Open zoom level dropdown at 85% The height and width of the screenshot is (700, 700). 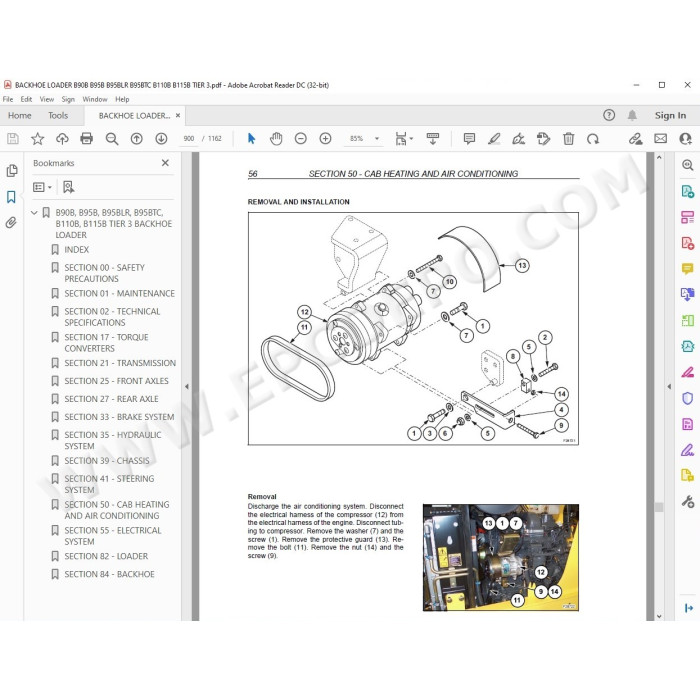[377, 139]
